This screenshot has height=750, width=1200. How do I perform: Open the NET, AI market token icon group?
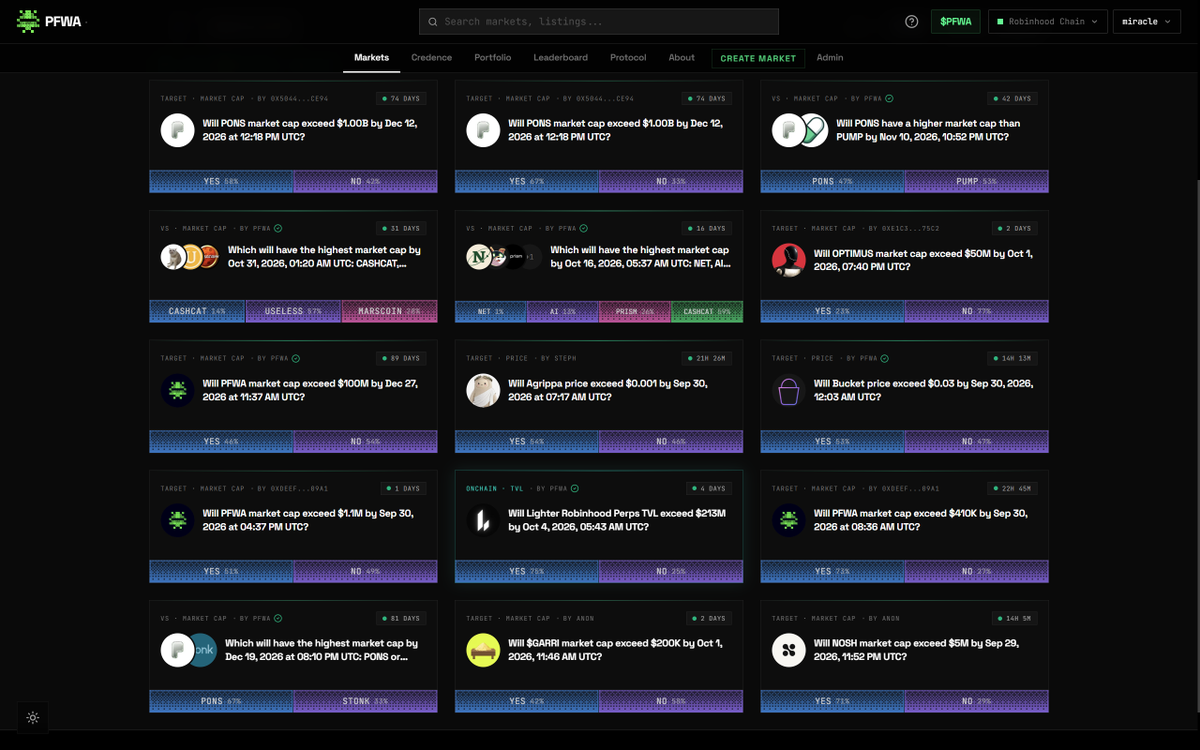pos(504,257)
